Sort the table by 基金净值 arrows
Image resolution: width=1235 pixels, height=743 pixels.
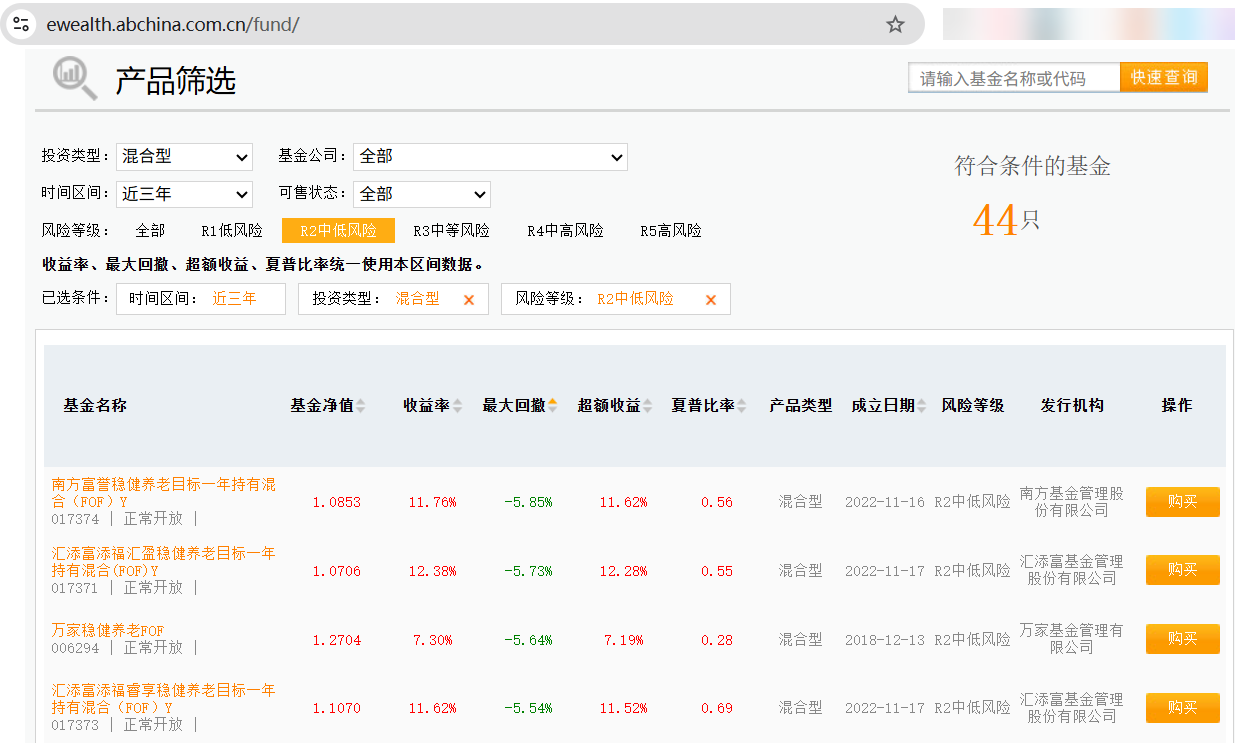(361, 406)
